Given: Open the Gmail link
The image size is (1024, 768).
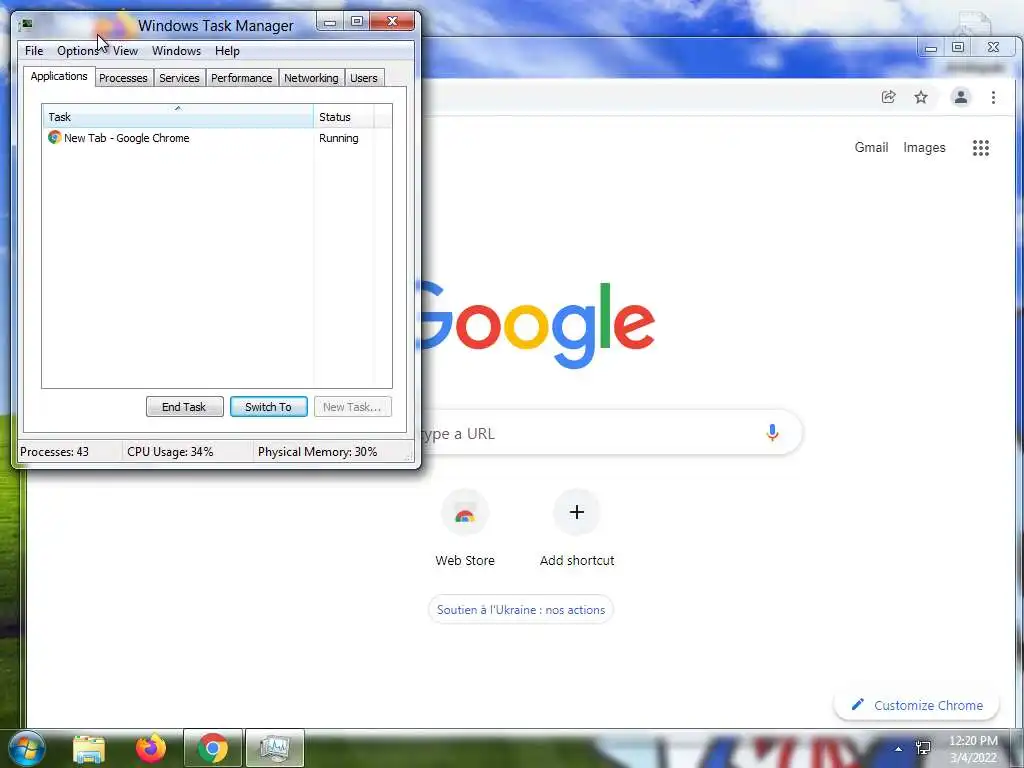Looking at the screenshot, I should [871, 148].
